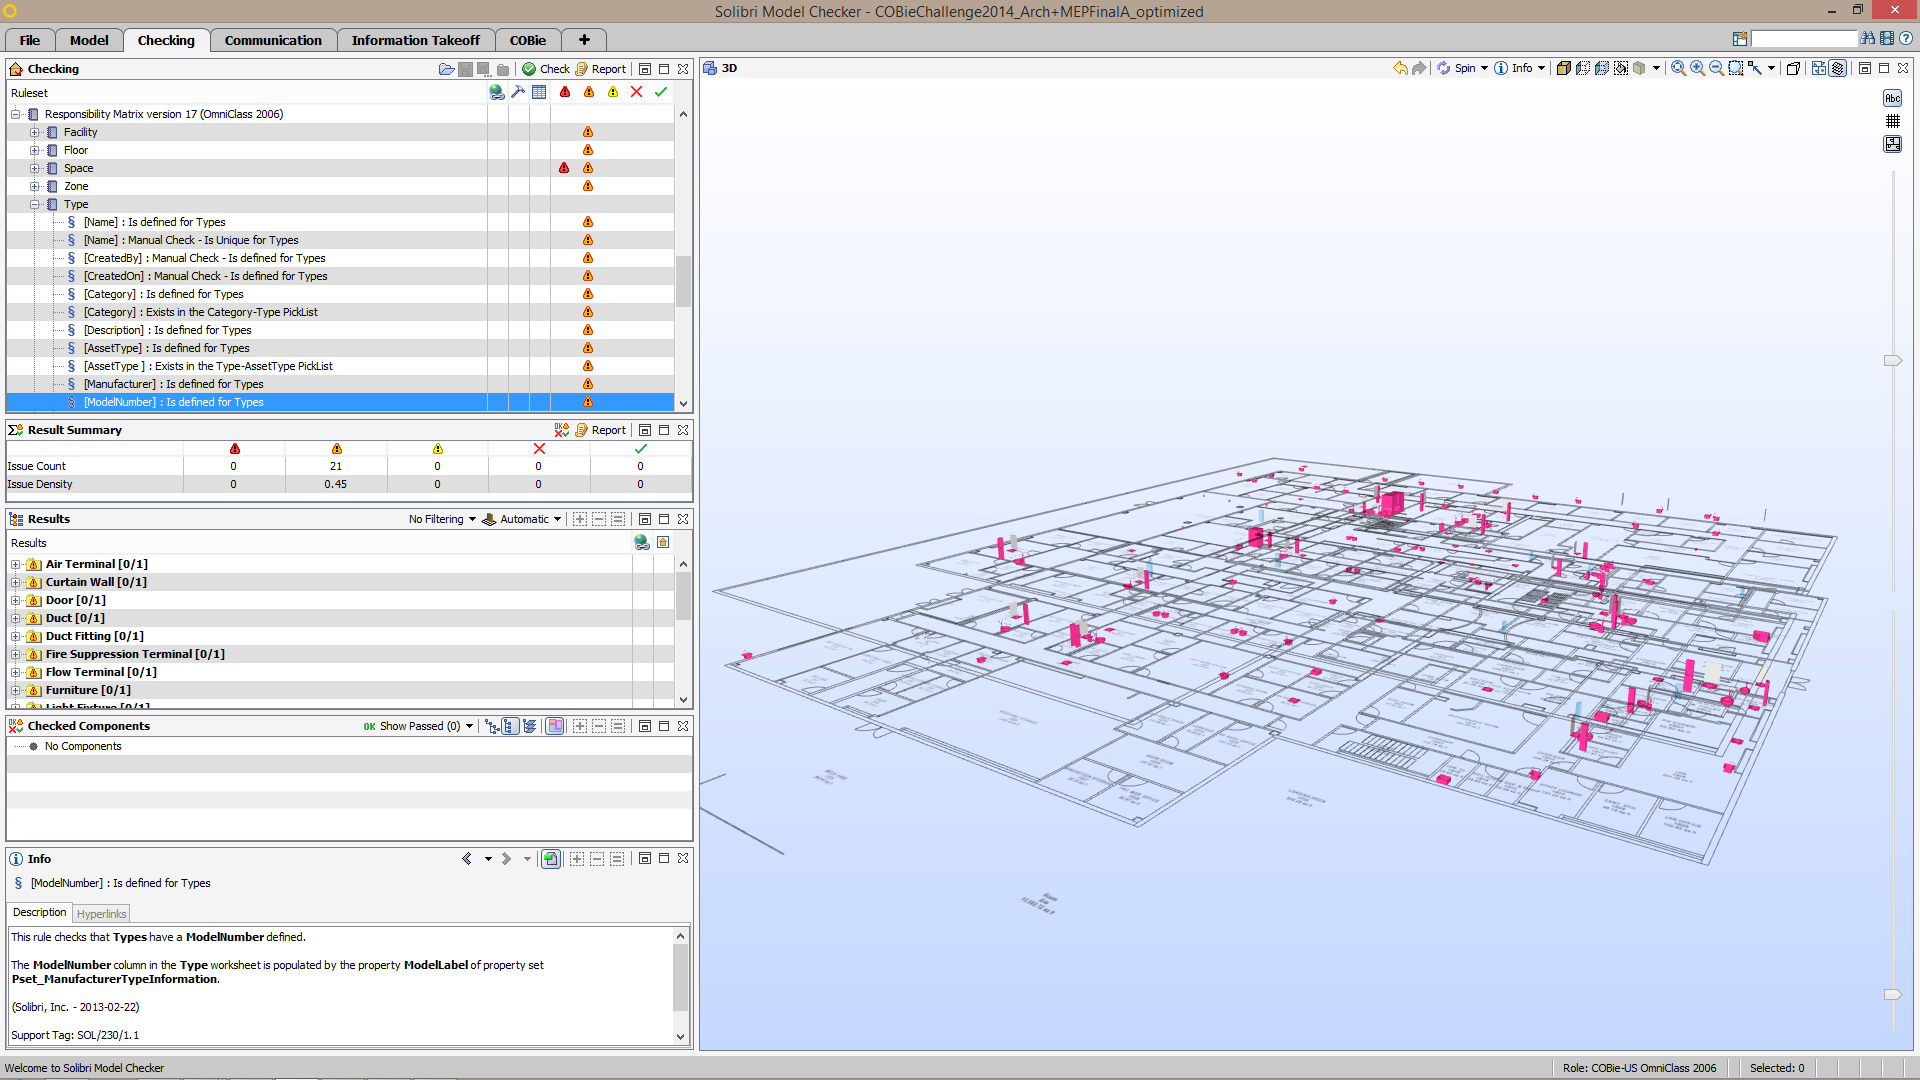Toggle the grid display in 3D view
The height and width of the screenshot is (1080, 1920).
tap(1892, 121)
